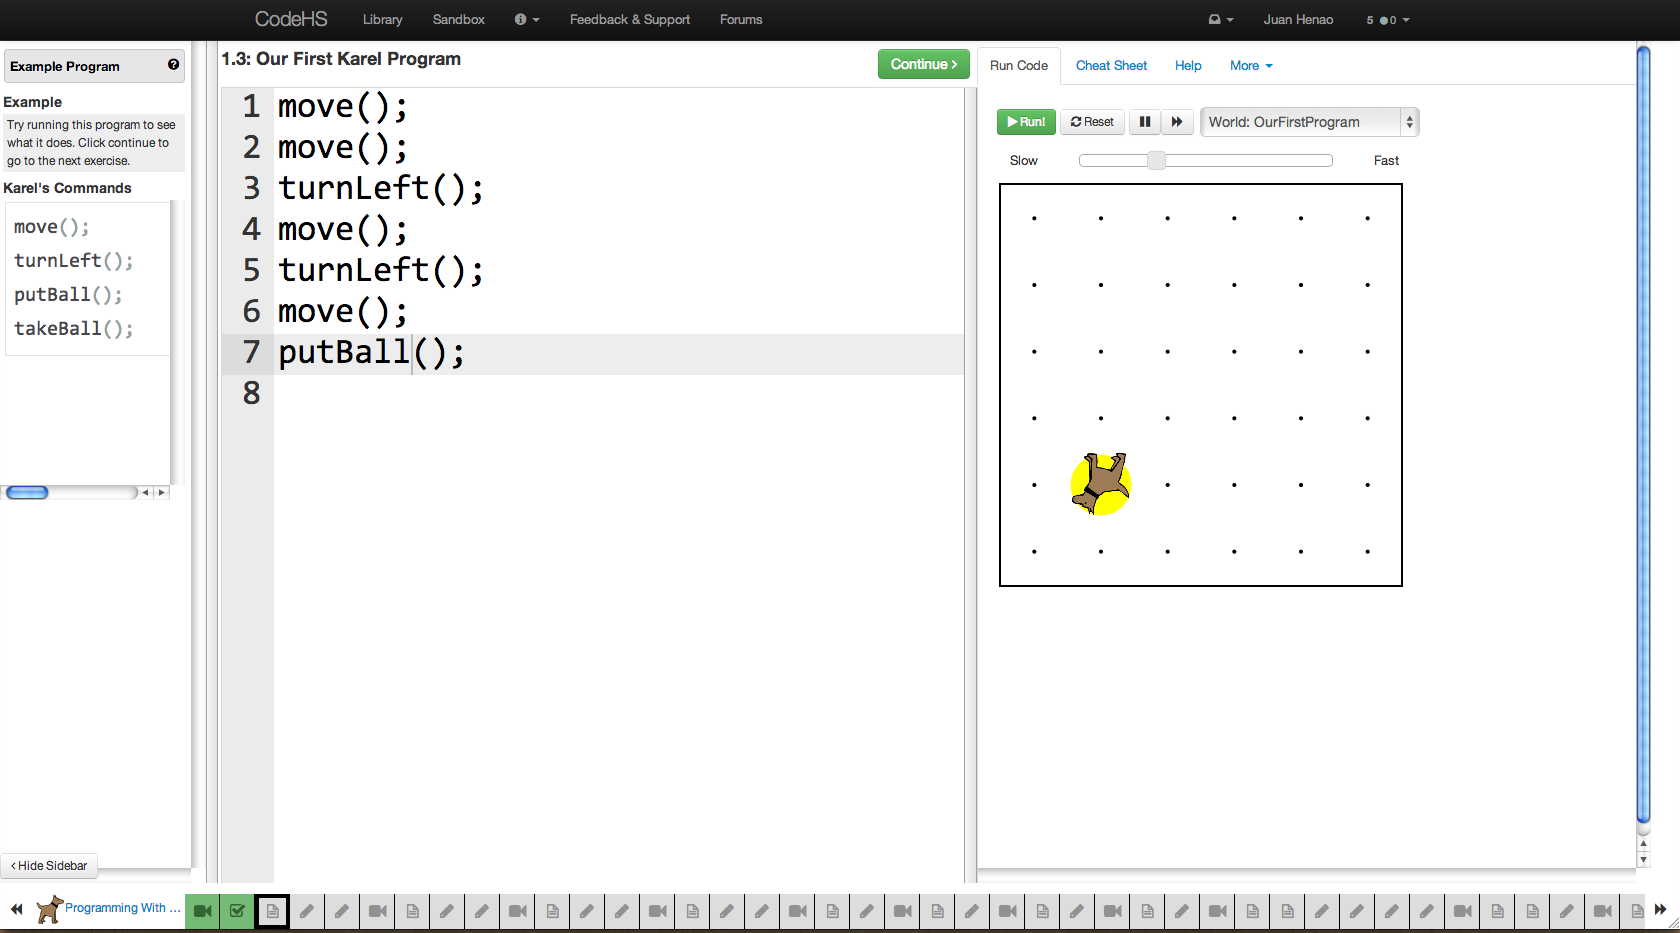The image size is (1680, 933).
Task: Go to the Forums
Action: point(740,19)
